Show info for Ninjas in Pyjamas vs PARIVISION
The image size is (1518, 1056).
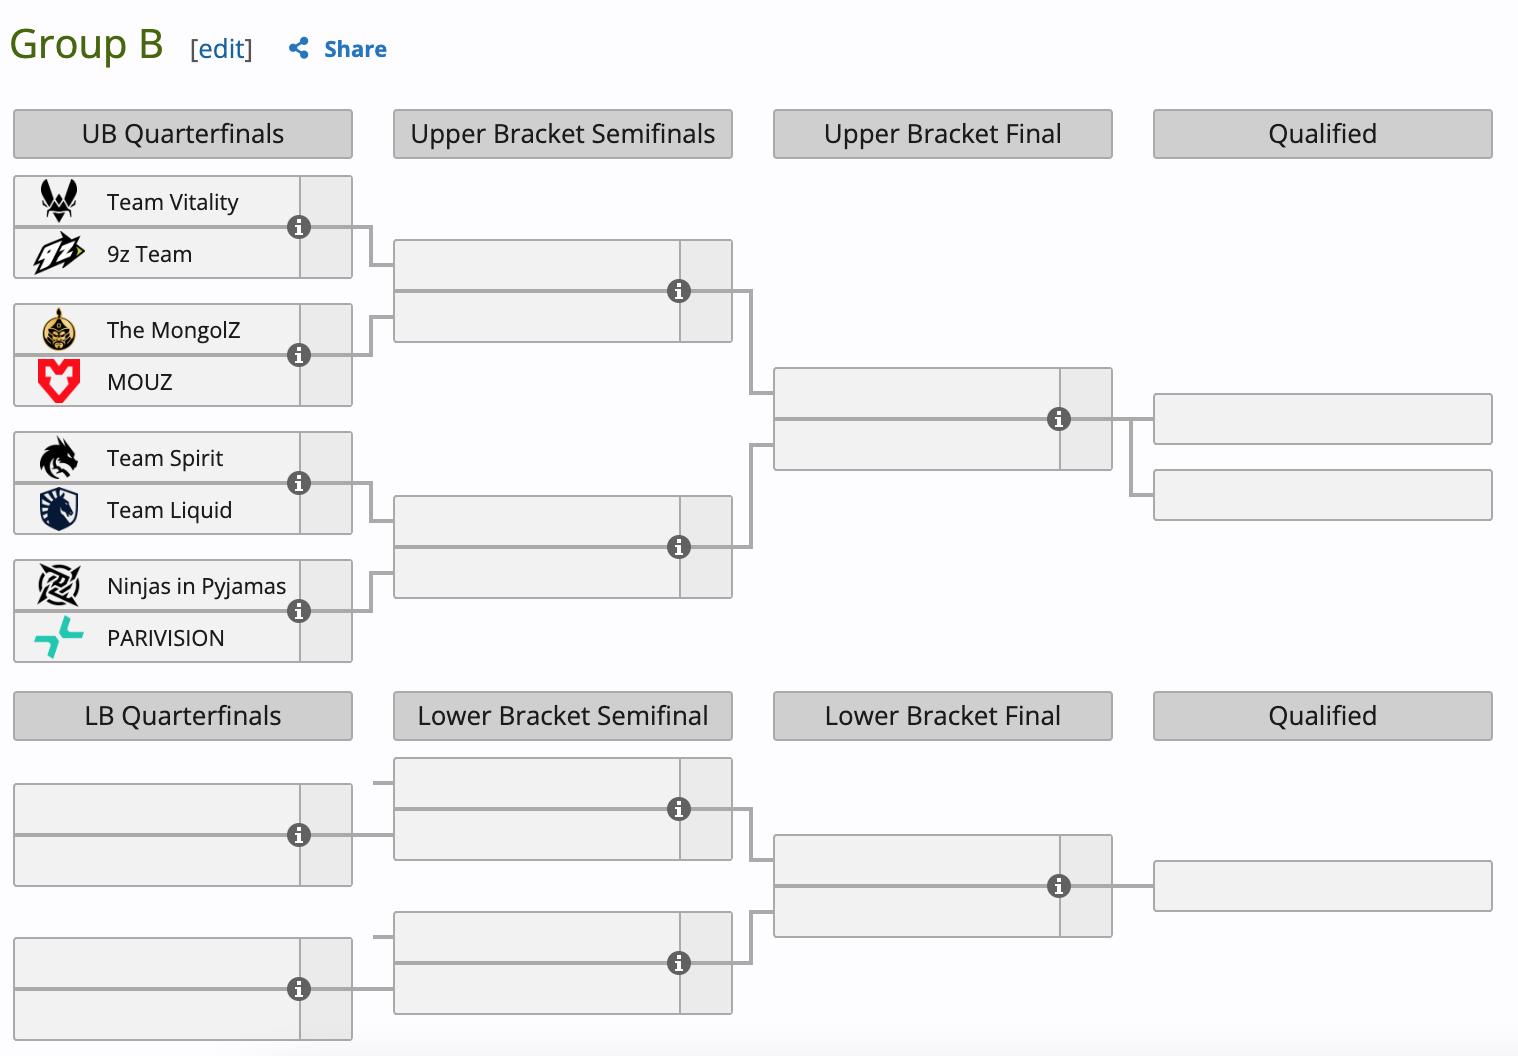coord(299,611)
